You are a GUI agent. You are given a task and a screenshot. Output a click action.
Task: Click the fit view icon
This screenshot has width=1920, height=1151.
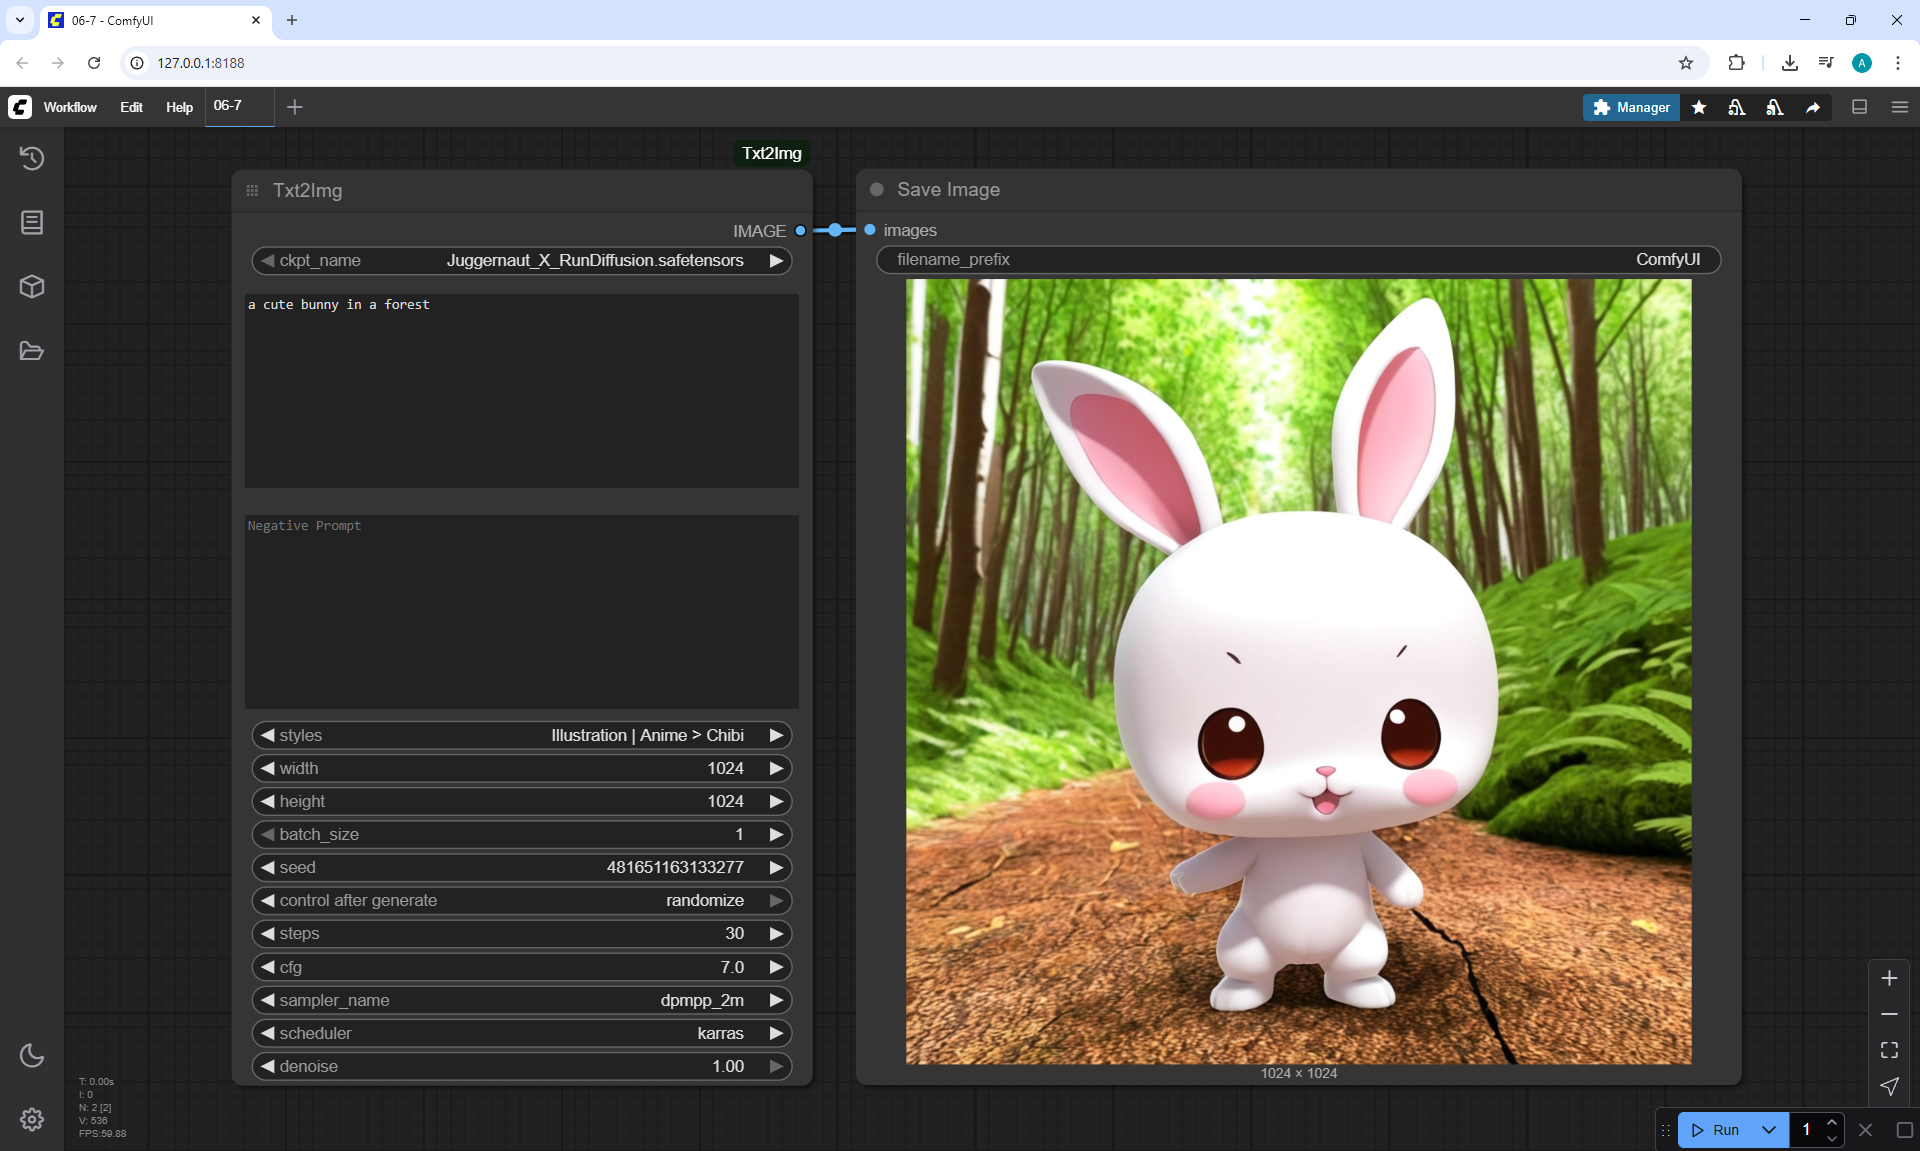click(x=1889, y=1050)
